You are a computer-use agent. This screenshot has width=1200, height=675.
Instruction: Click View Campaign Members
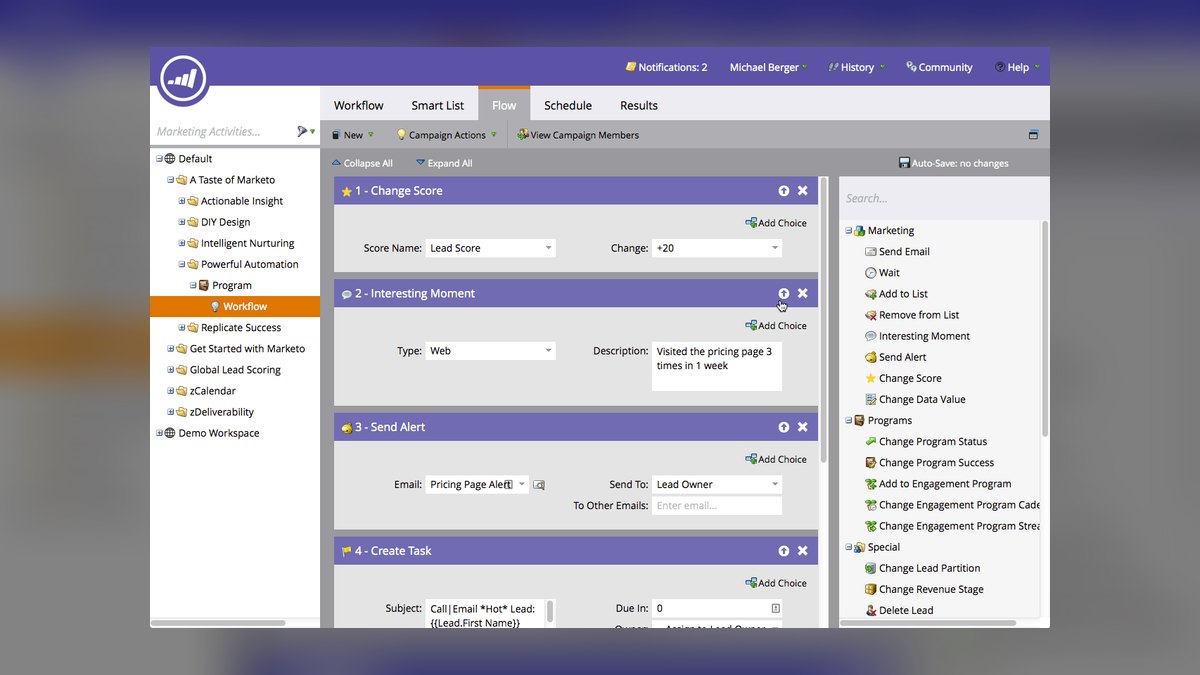coord(578,135)
